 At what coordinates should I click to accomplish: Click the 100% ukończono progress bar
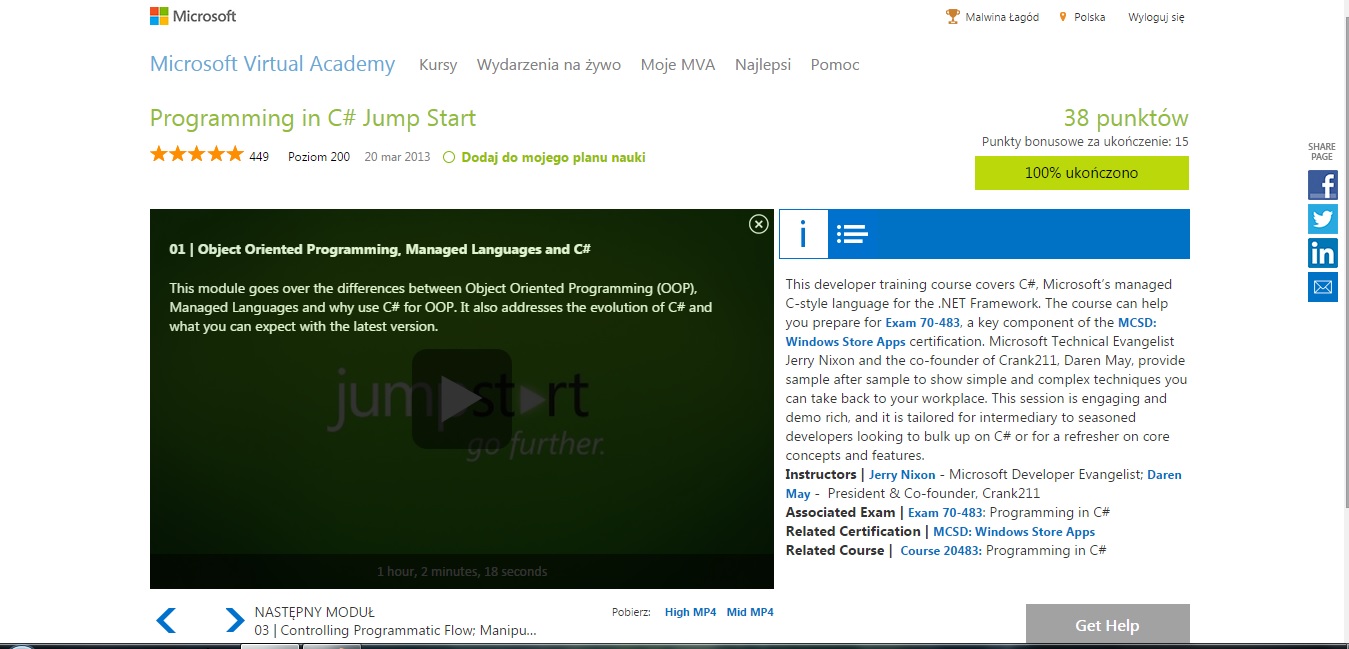1081,173
